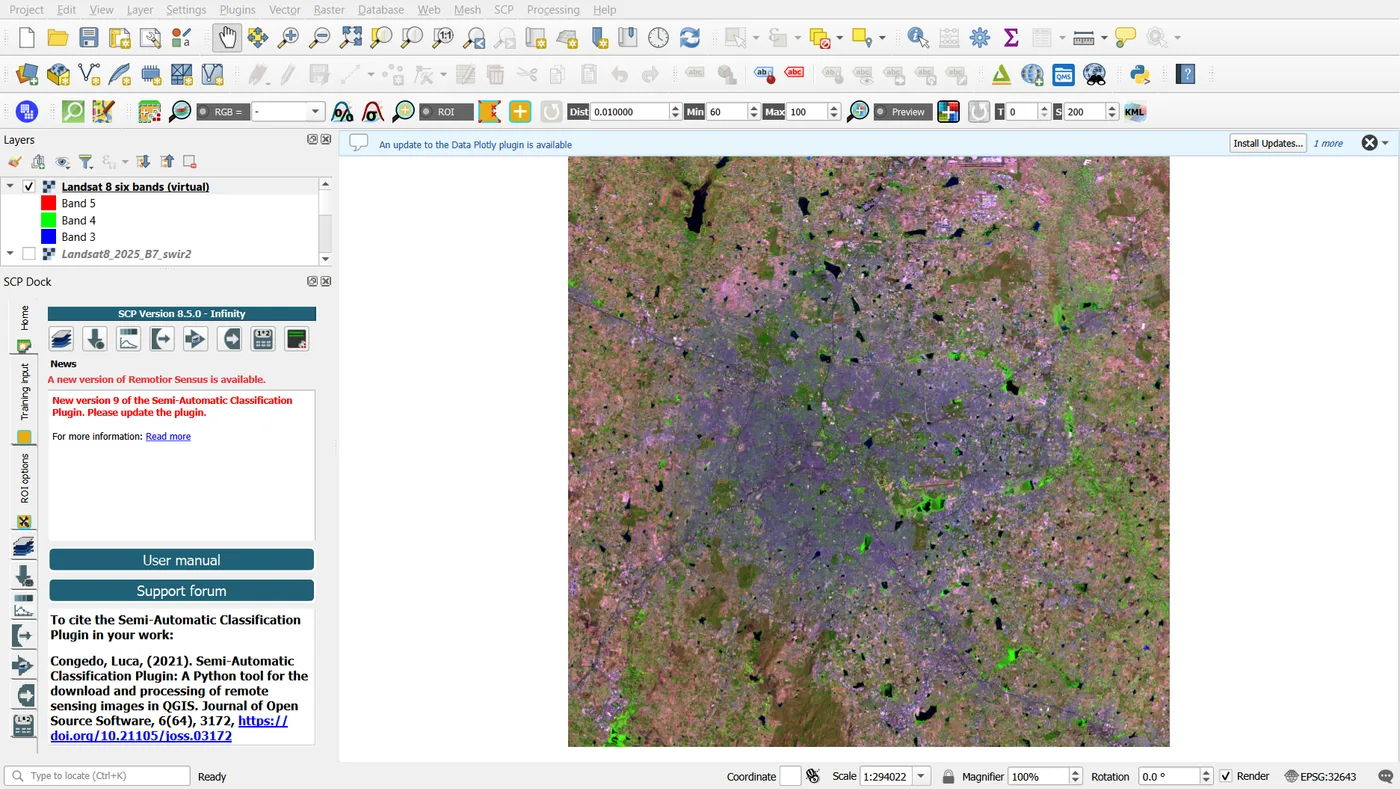Select the Pan Map hand tool
1400x789 pixels.
pos(227,38)
